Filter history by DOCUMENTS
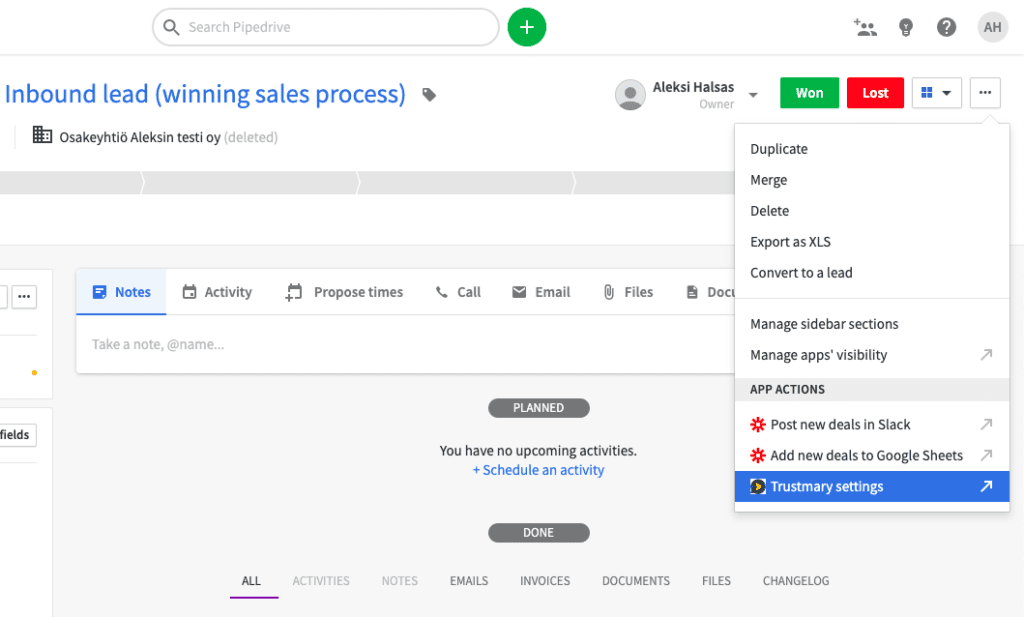Image resolution: width=1024 pixels, height=617 pixels. pyautogui.click(x=636, y=581)
